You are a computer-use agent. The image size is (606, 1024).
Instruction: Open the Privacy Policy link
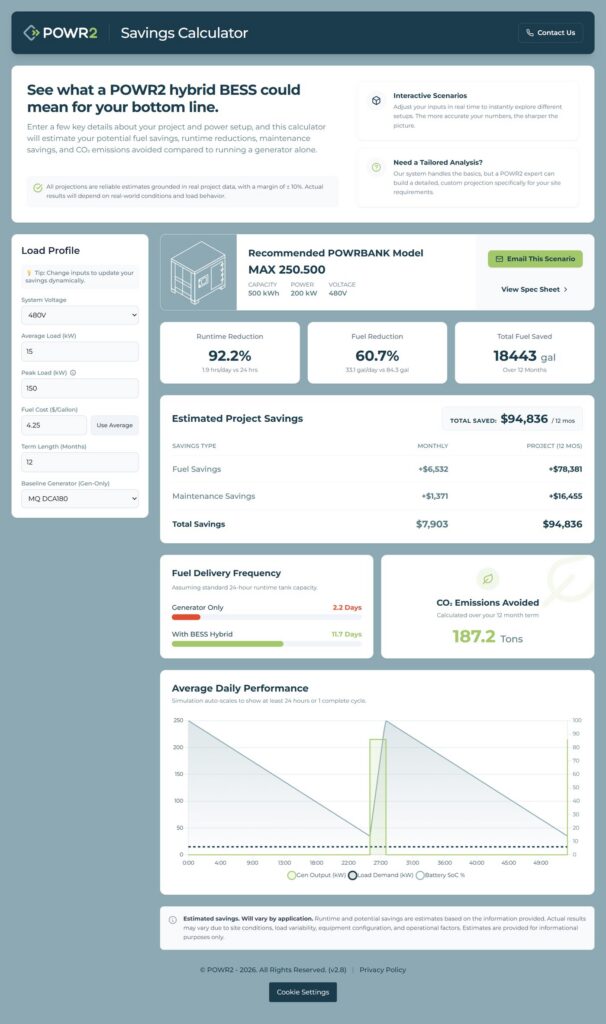tap(383, 970)
